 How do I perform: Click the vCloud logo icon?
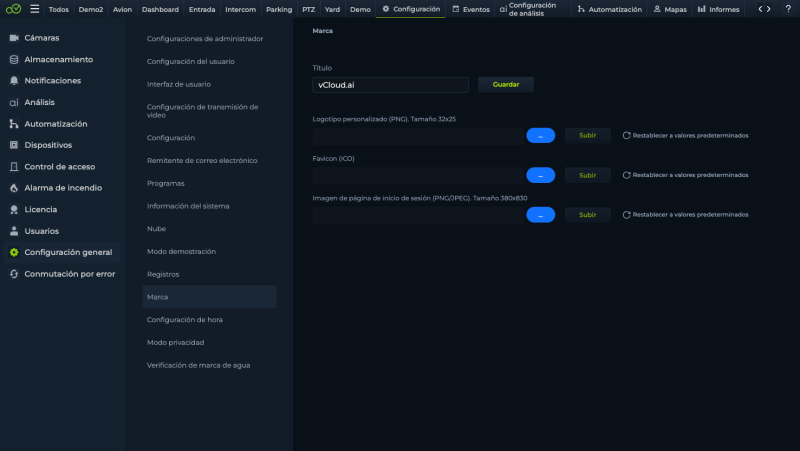click(13, 9)
